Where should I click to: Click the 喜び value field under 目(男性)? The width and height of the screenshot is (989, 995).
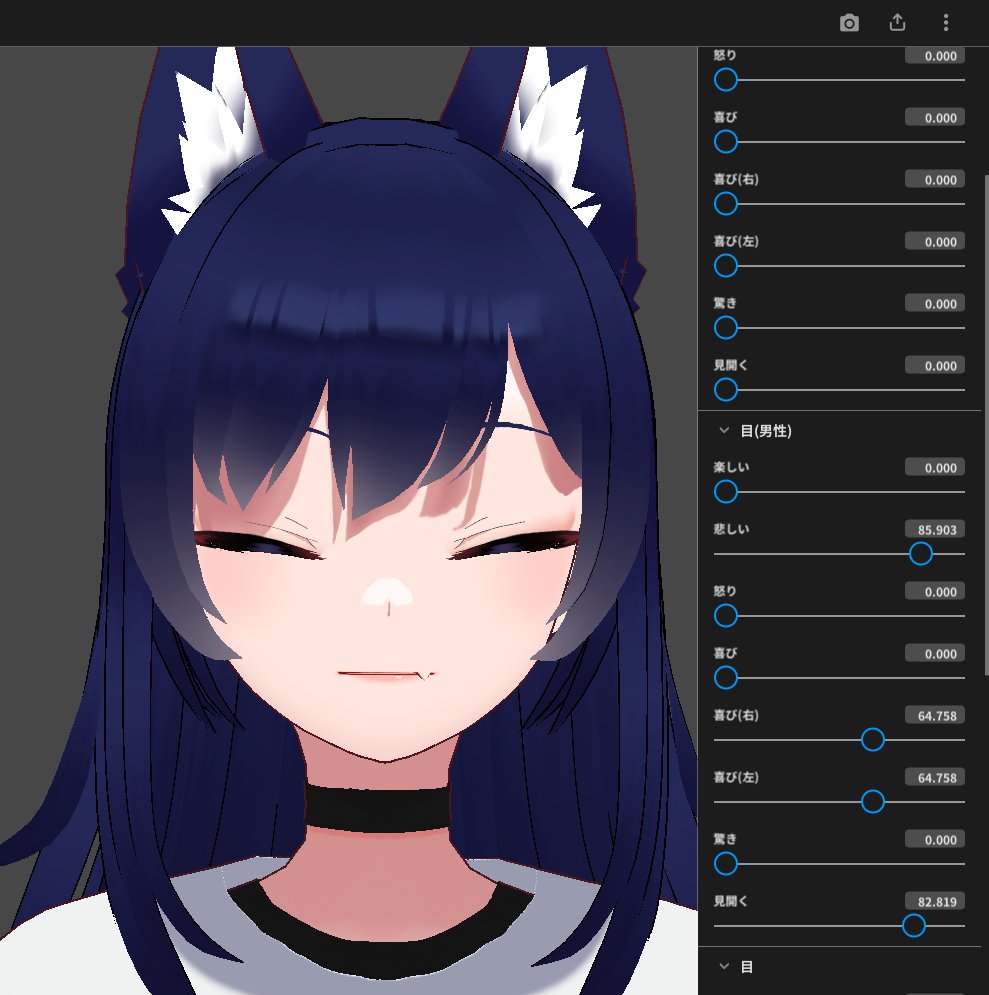[x=934, y=654]
